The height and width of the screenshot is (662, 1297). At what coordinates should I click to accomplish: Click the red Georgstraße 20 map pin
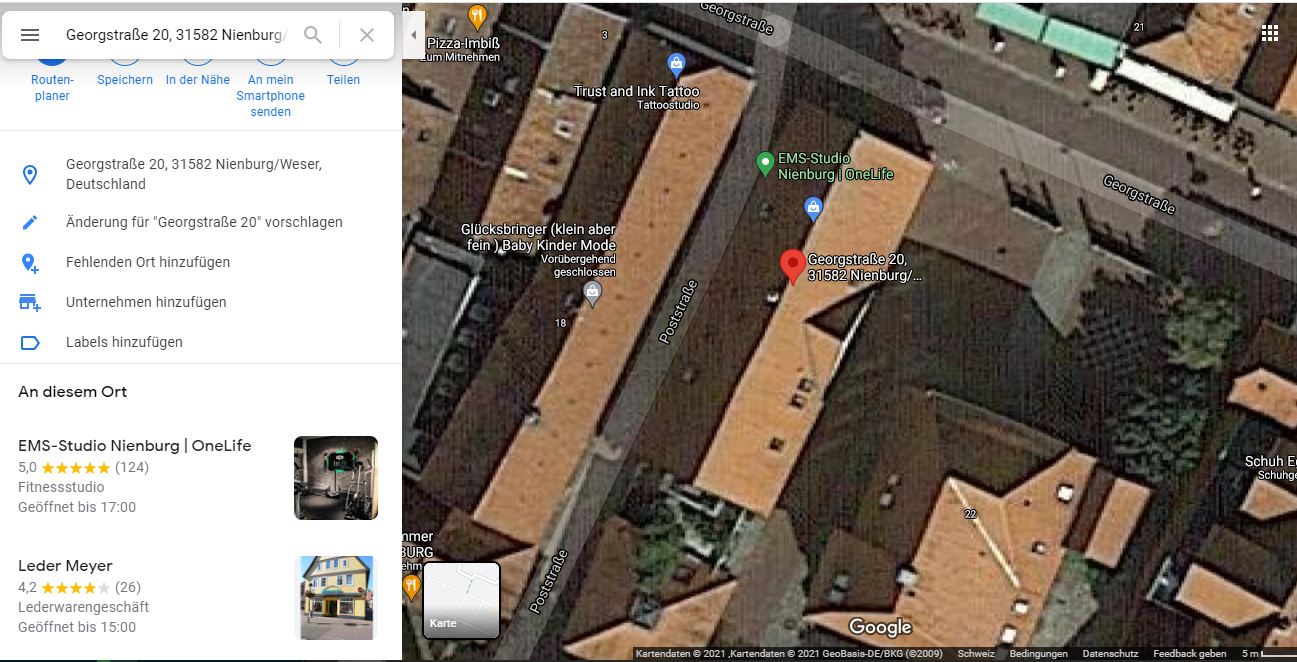[x=793, y=266]
